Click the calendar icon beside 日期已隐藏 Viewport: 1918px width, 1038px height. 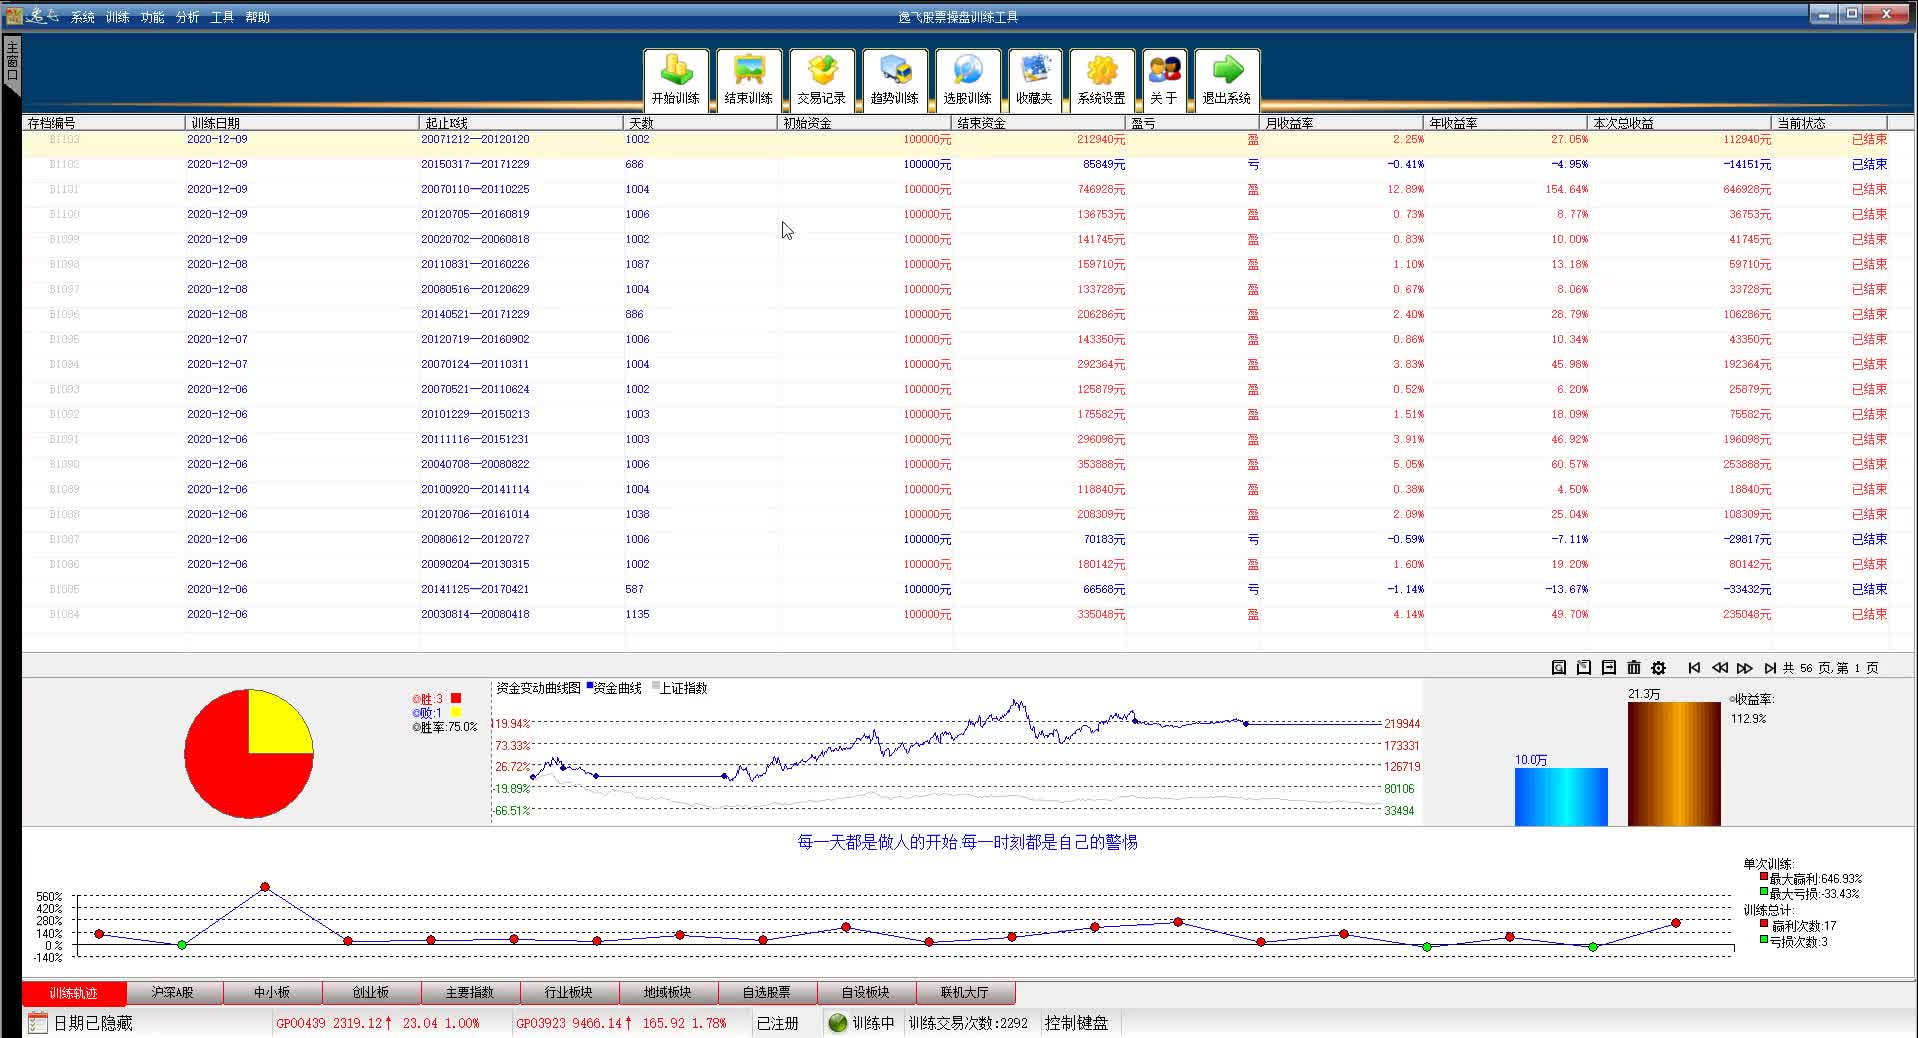pos(38,1022)
